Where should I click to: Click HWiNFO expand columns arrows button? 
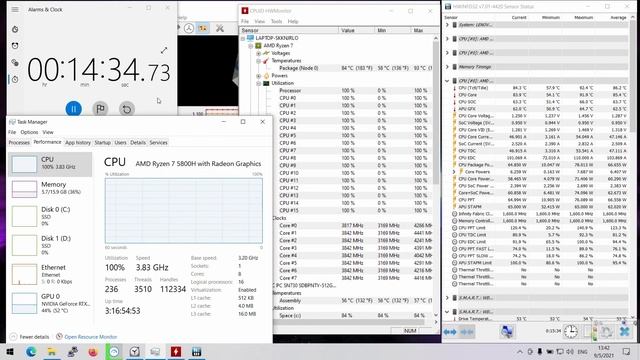[x=450, y=332]
